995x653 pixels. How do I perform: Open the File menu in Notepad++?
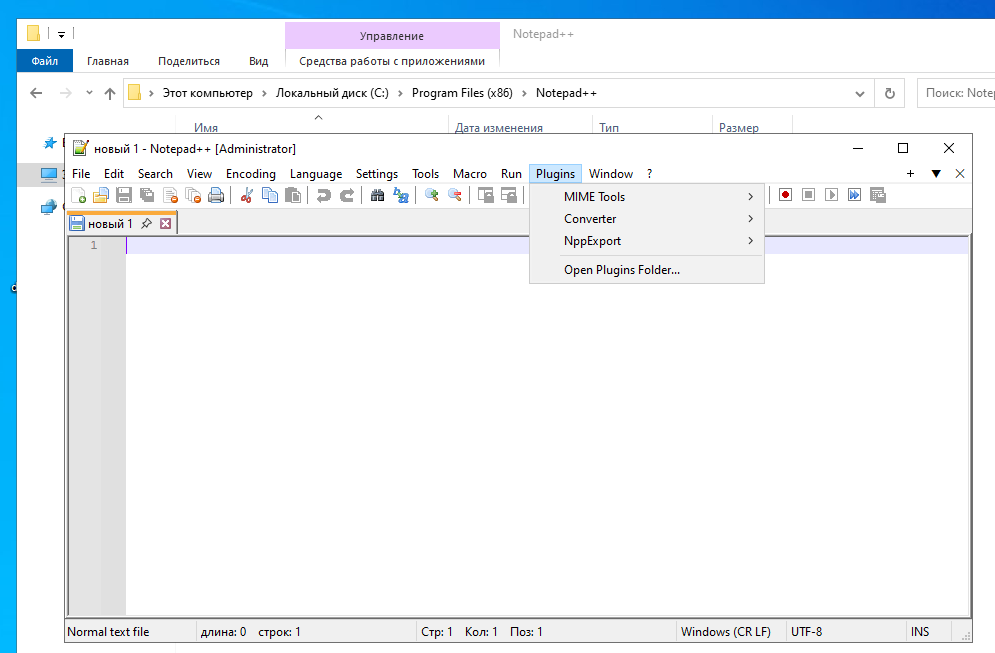tap(81, 174)
